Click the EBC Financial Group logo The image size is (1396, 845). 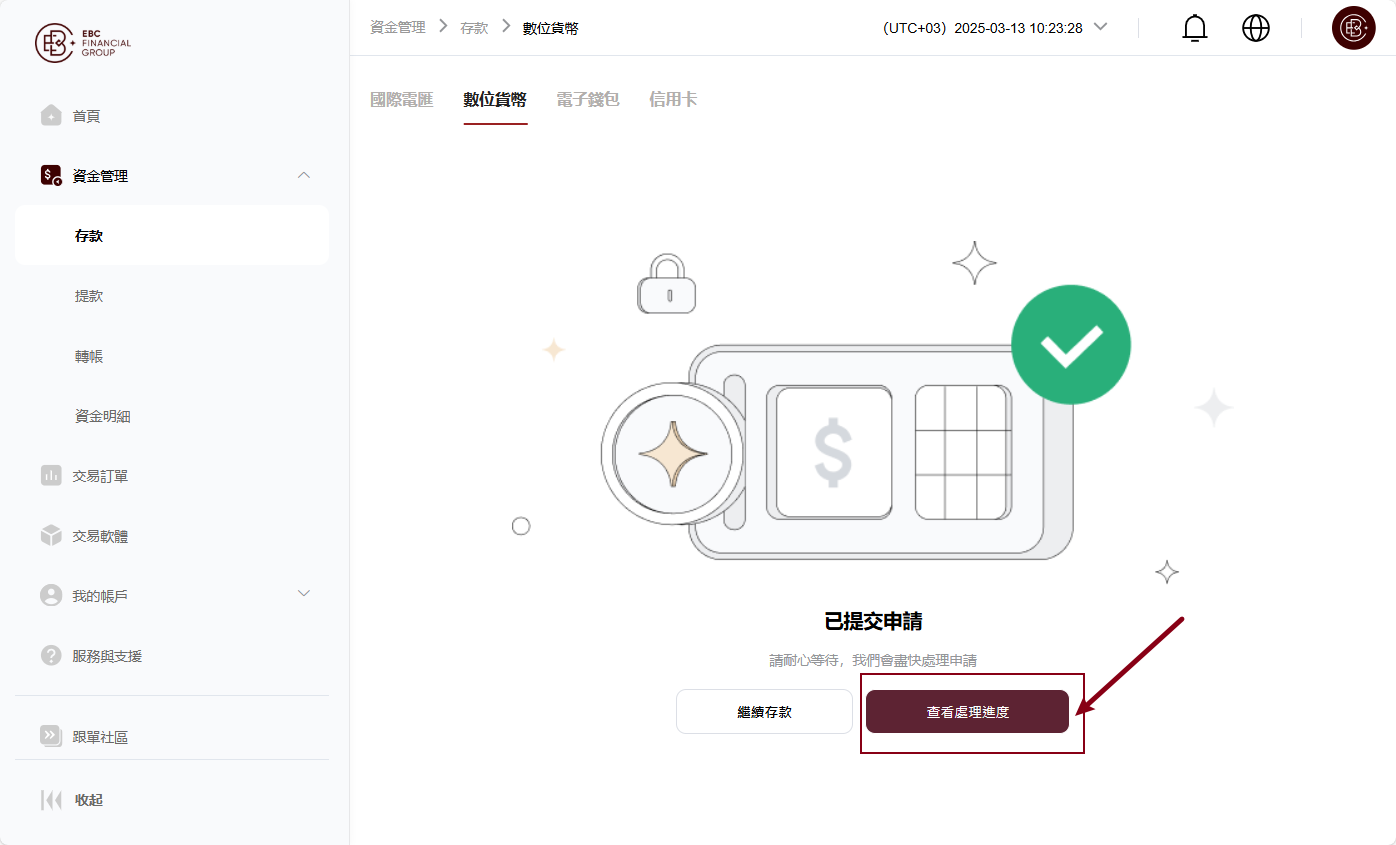[x=83, y=43]
